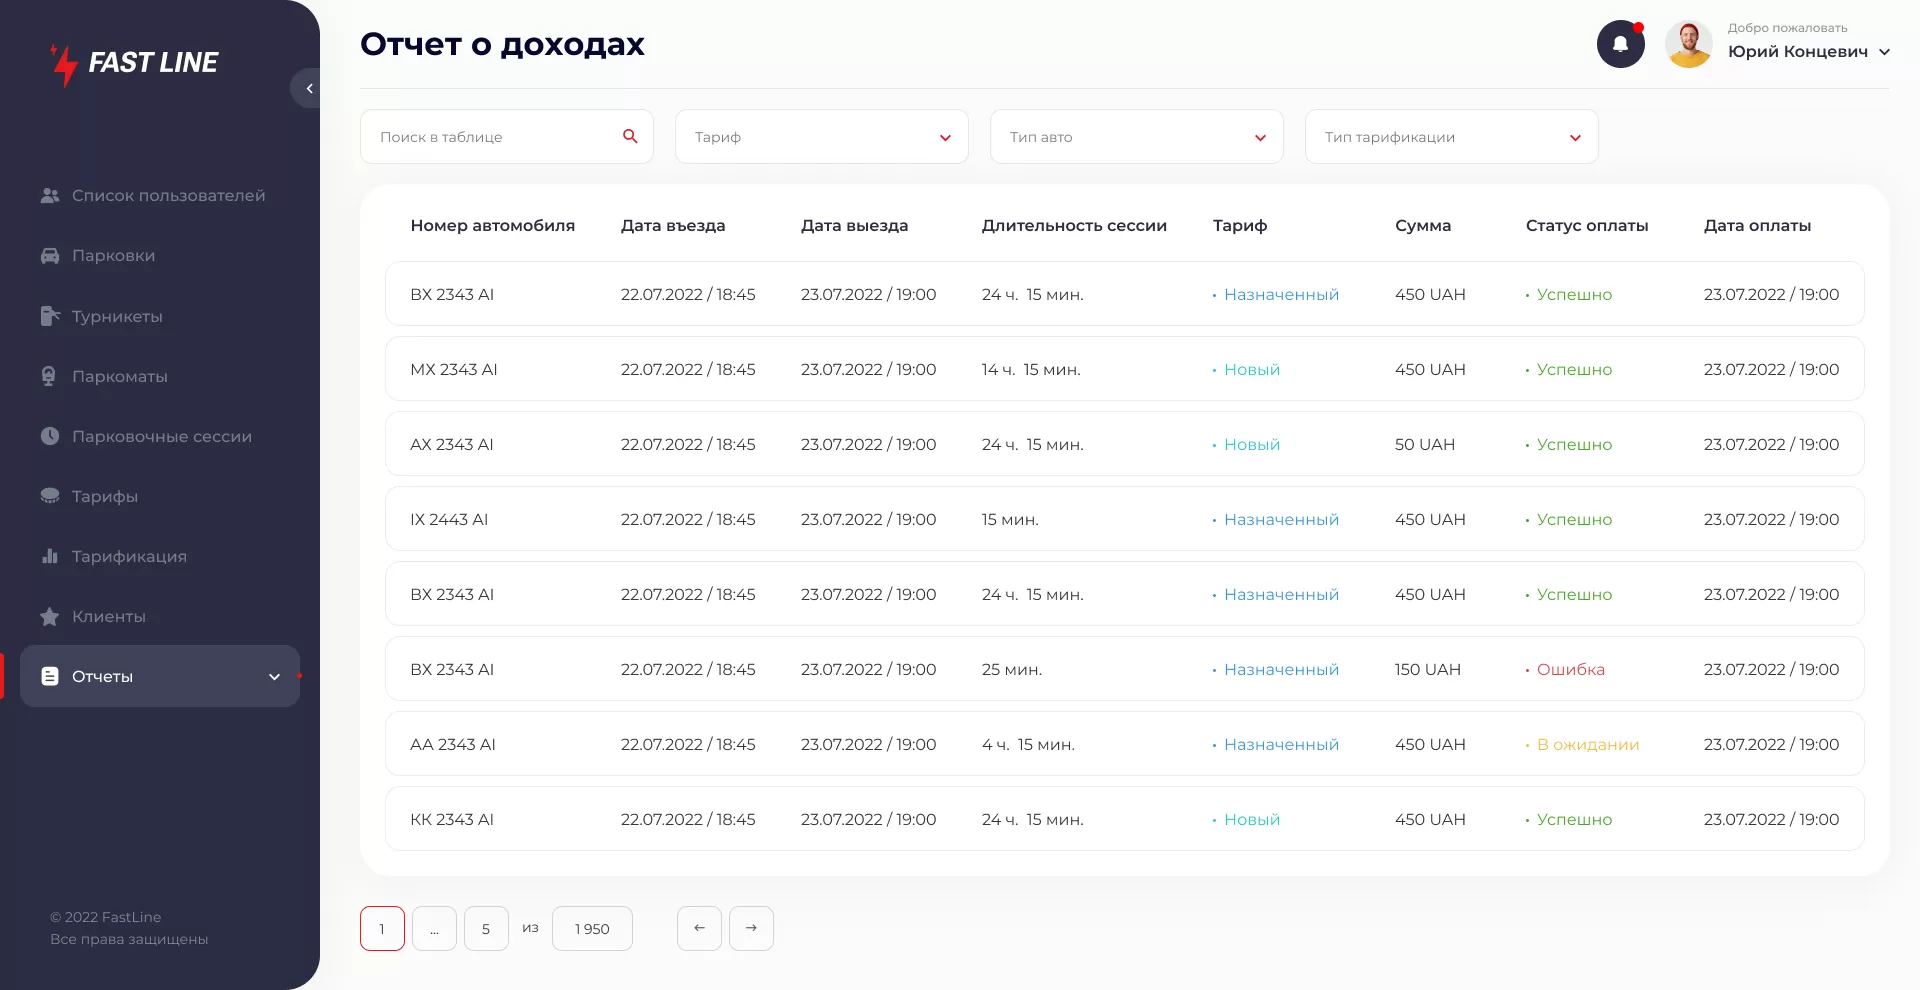This screenshot has height=990, width=1920.
Task: Go to next page with the right arrow
Action: coord(751,928)
